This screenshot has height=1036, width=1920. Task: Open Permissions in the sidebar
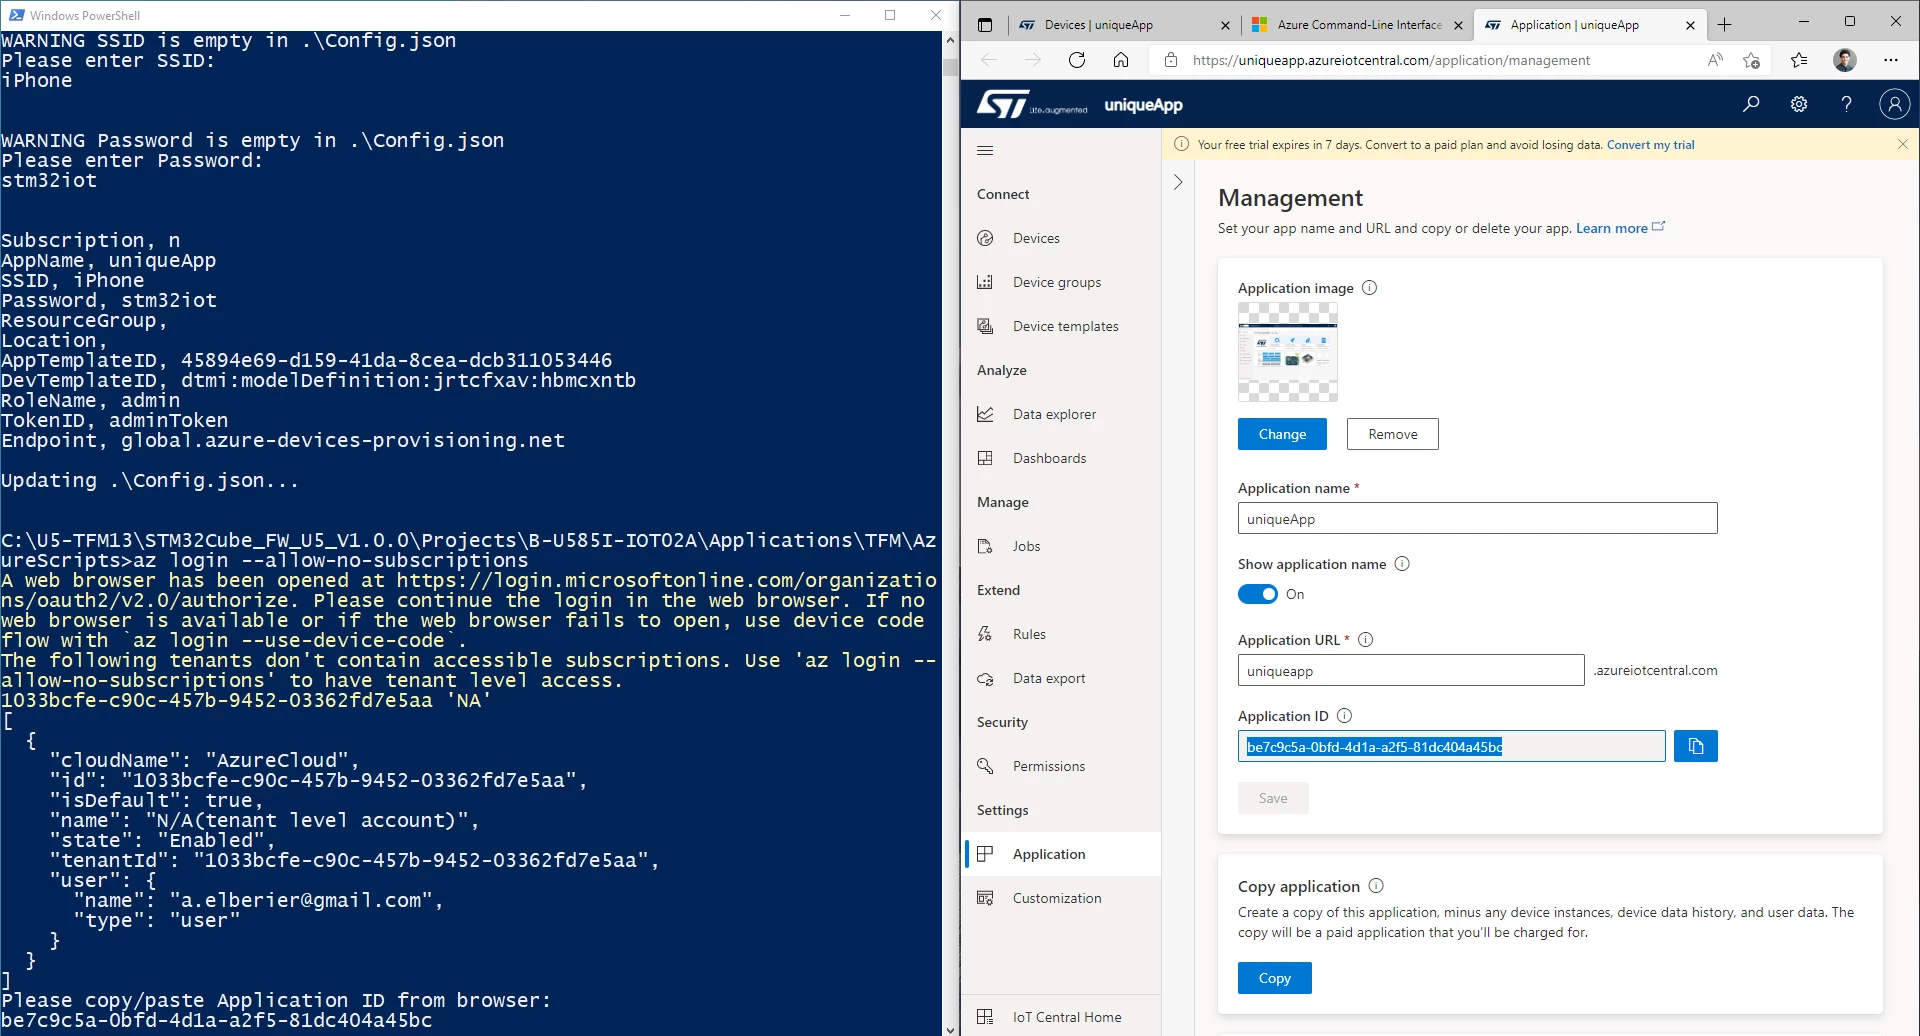tap(1060, 766)
